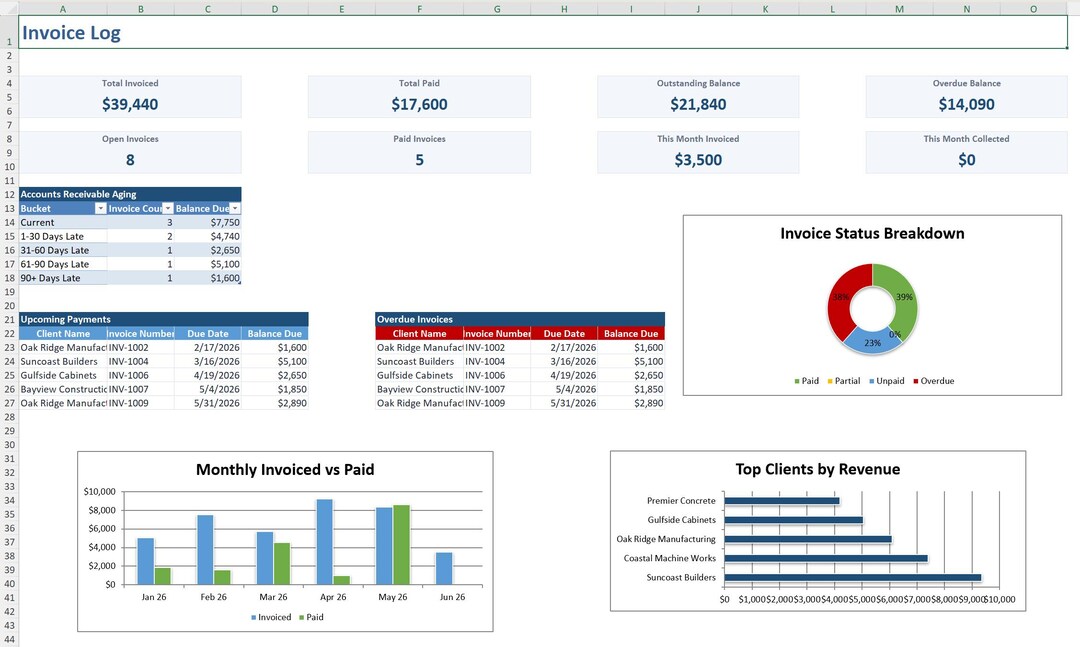Click the Outstanding Balance value $21,840
The width and height of the screenshot is (1080, 647).
click(698, 104)
